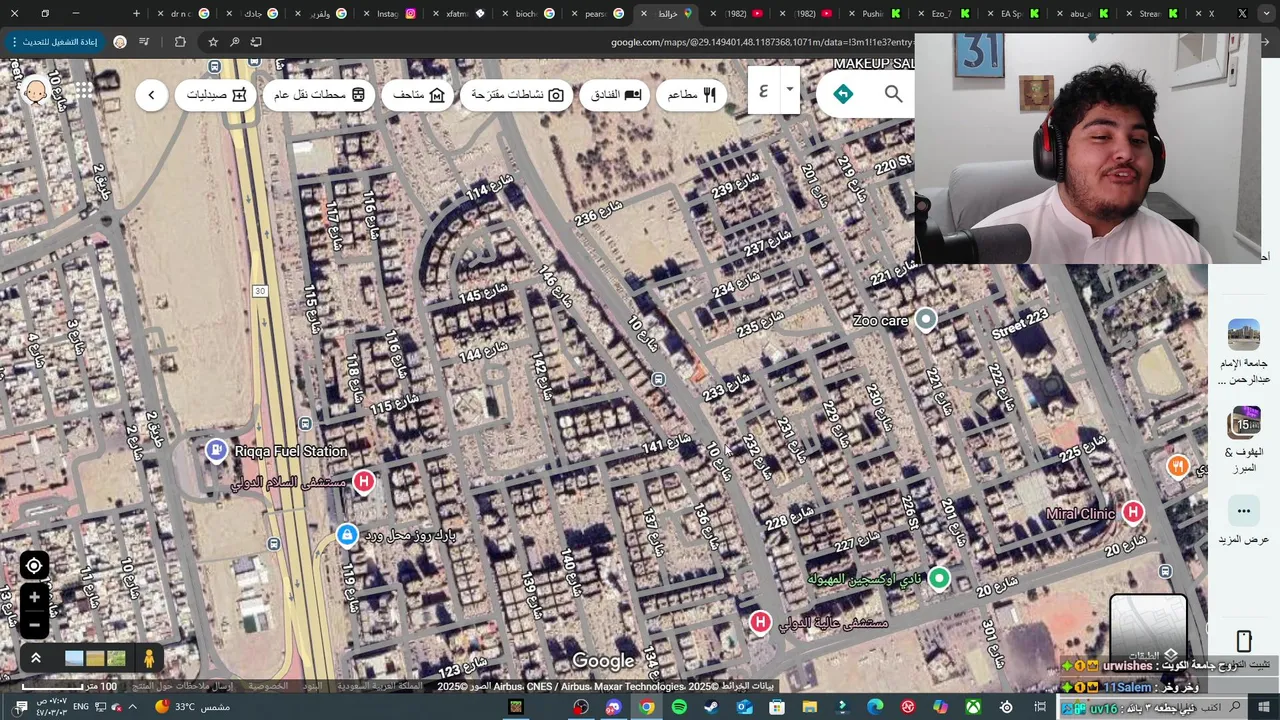This screenshot has height=720, width=1280.
Task: Click the bus stop icon on street 10
Action: 658,379
